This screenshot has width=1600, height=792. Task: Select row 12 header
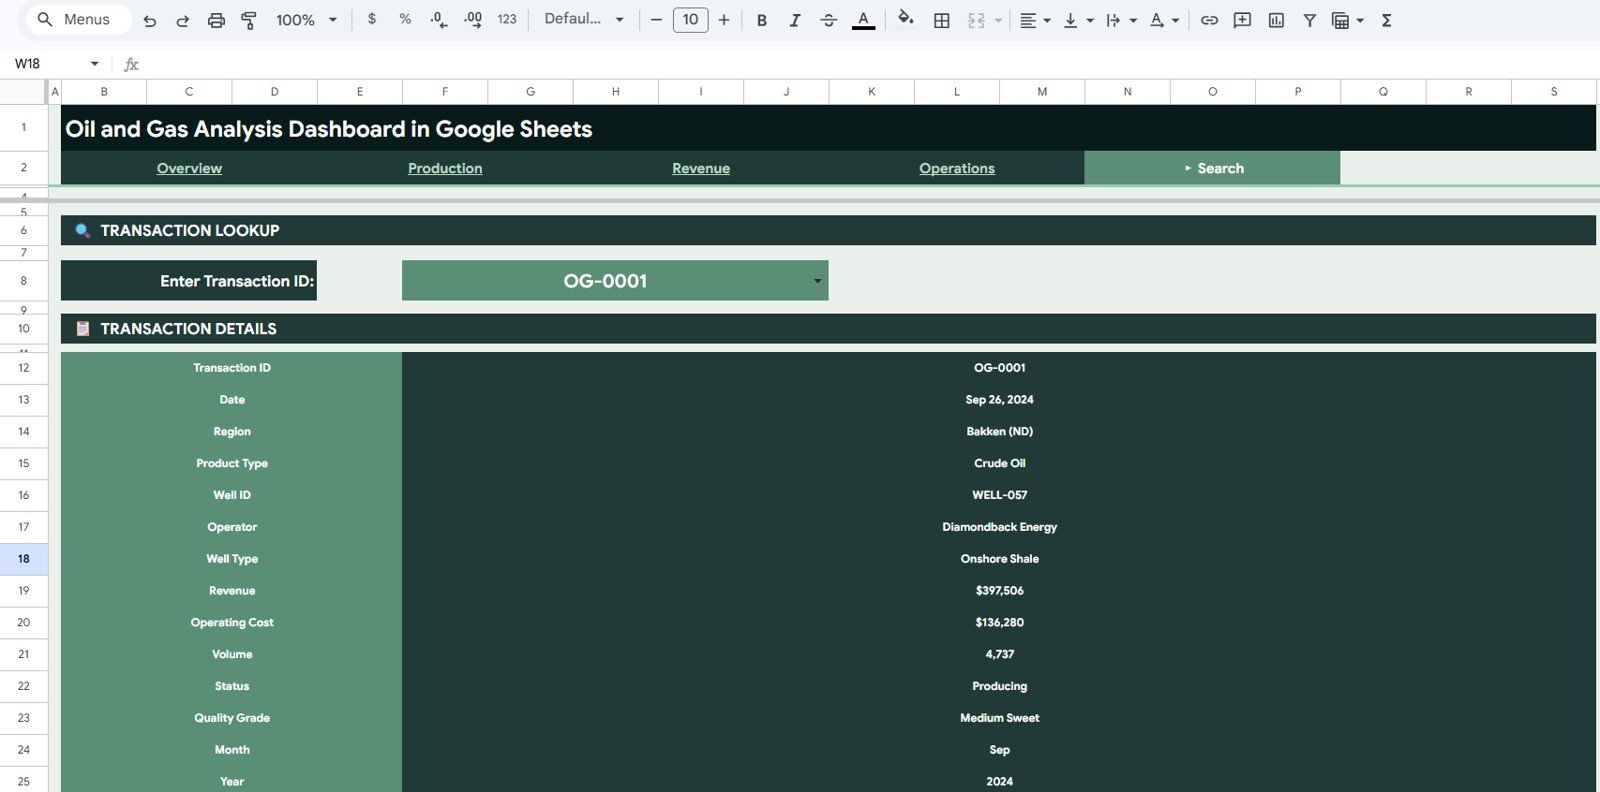coord(23,368)
